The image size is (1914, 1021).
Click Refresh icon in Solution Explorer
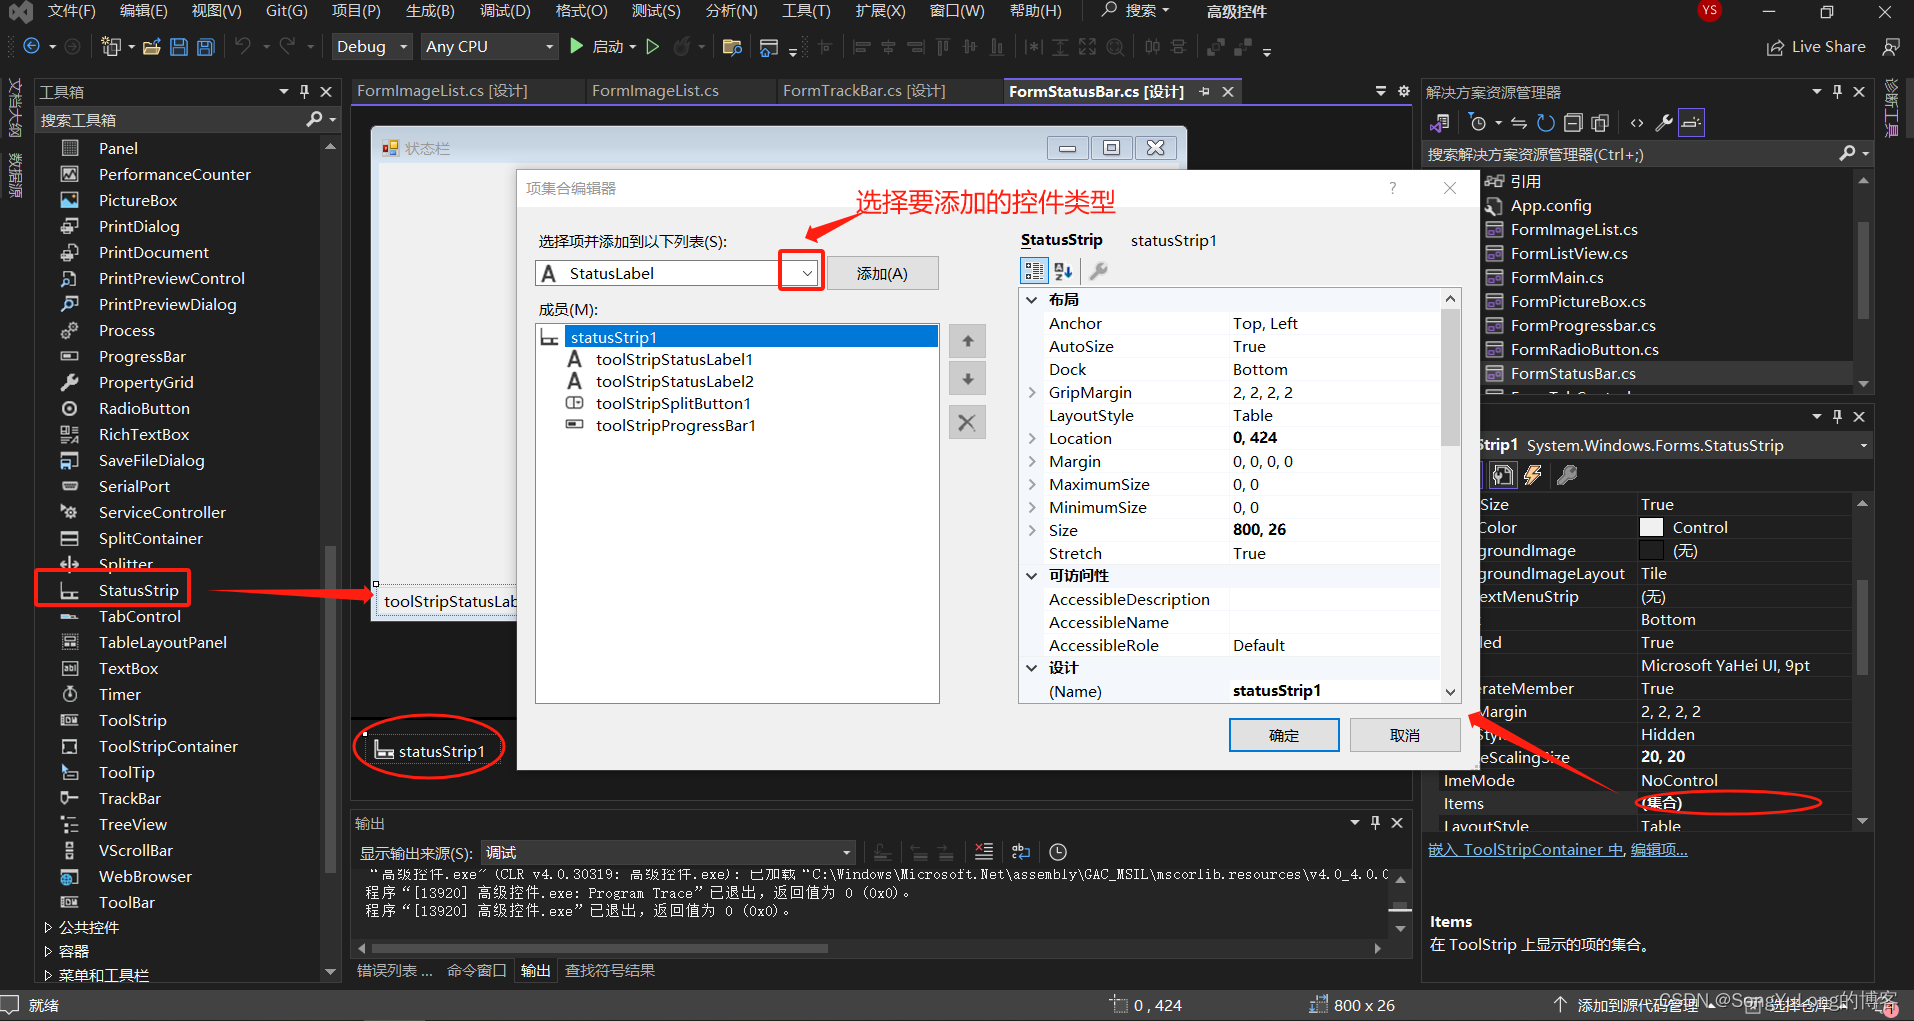(x=1546, y=123)
